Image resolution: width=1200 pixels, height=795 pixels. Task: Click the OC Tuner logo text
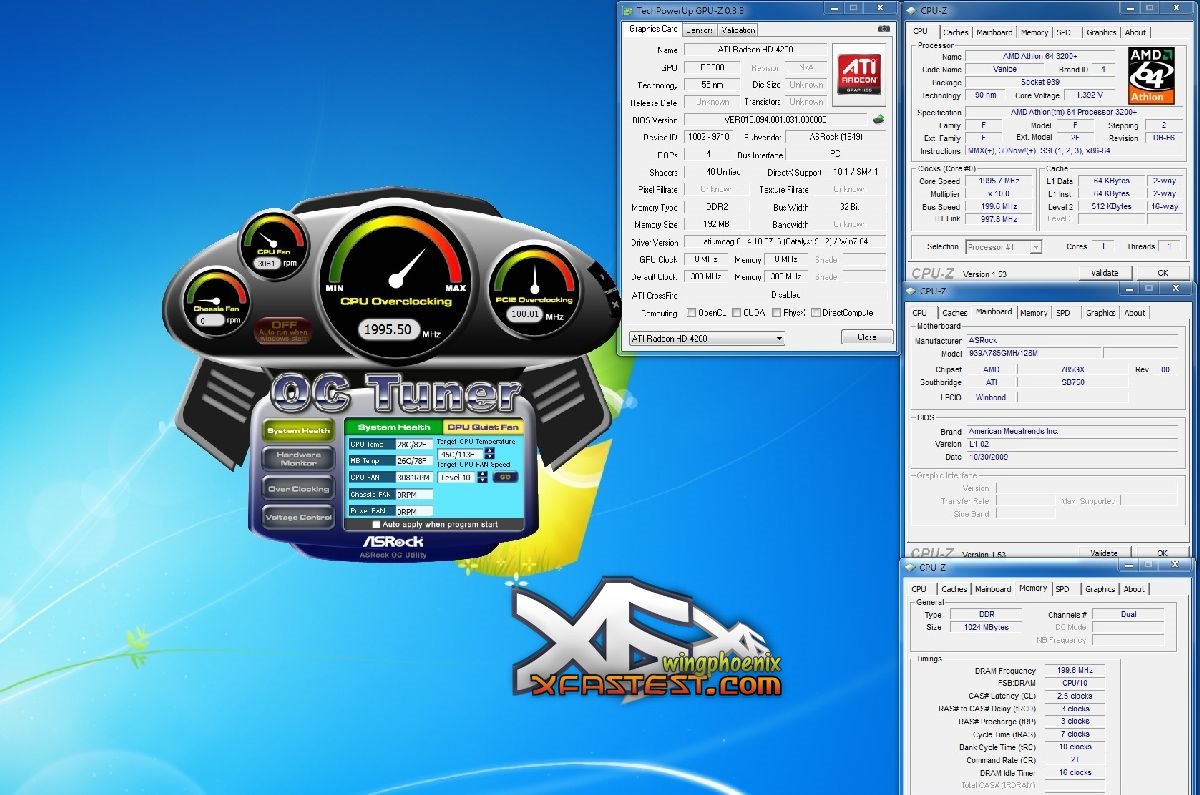point(395,394)
